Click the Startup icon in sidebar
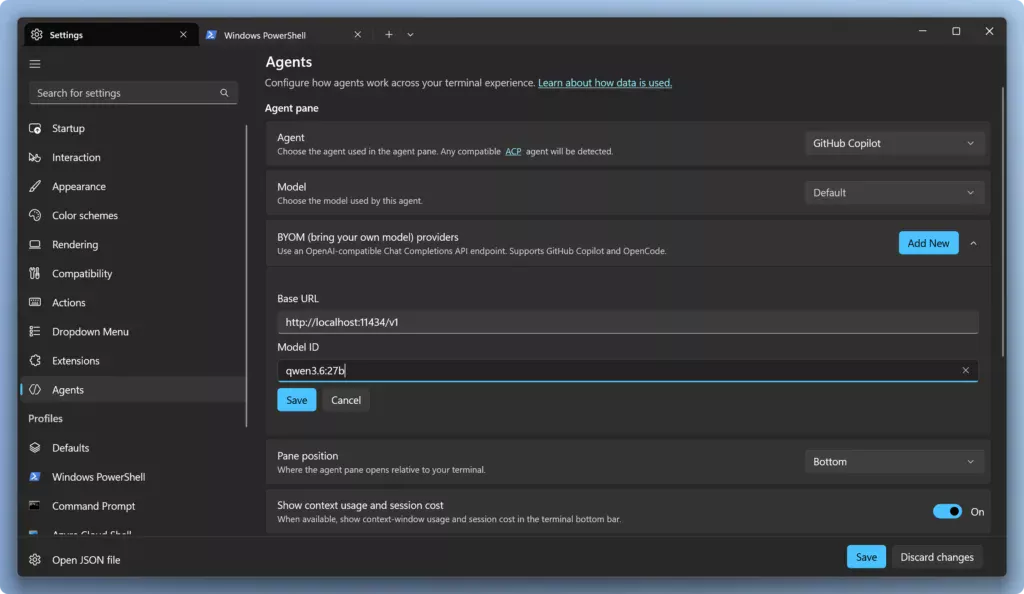1024x594 pixels. [35, 129]
